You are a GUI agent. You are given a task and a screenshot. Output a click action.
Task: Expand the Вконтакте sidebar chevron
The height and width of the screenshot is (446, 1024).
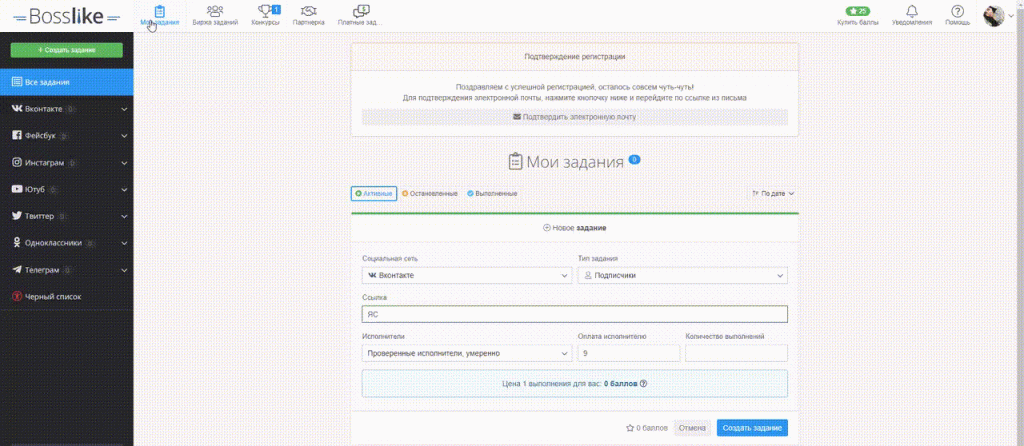click(x=124, y=109)
